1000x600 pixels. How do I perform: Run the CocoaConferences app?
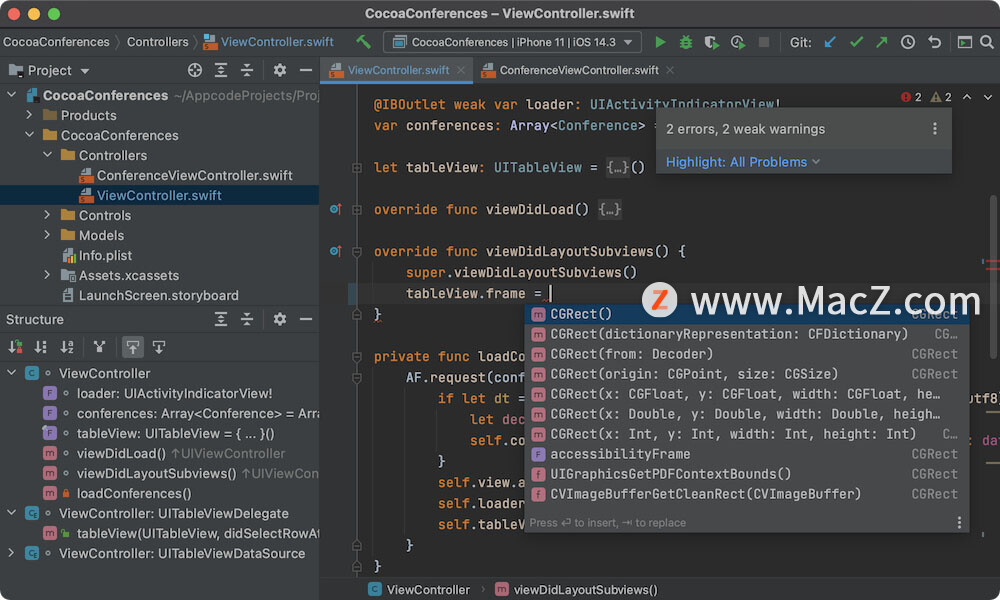[x=660, y=42]
